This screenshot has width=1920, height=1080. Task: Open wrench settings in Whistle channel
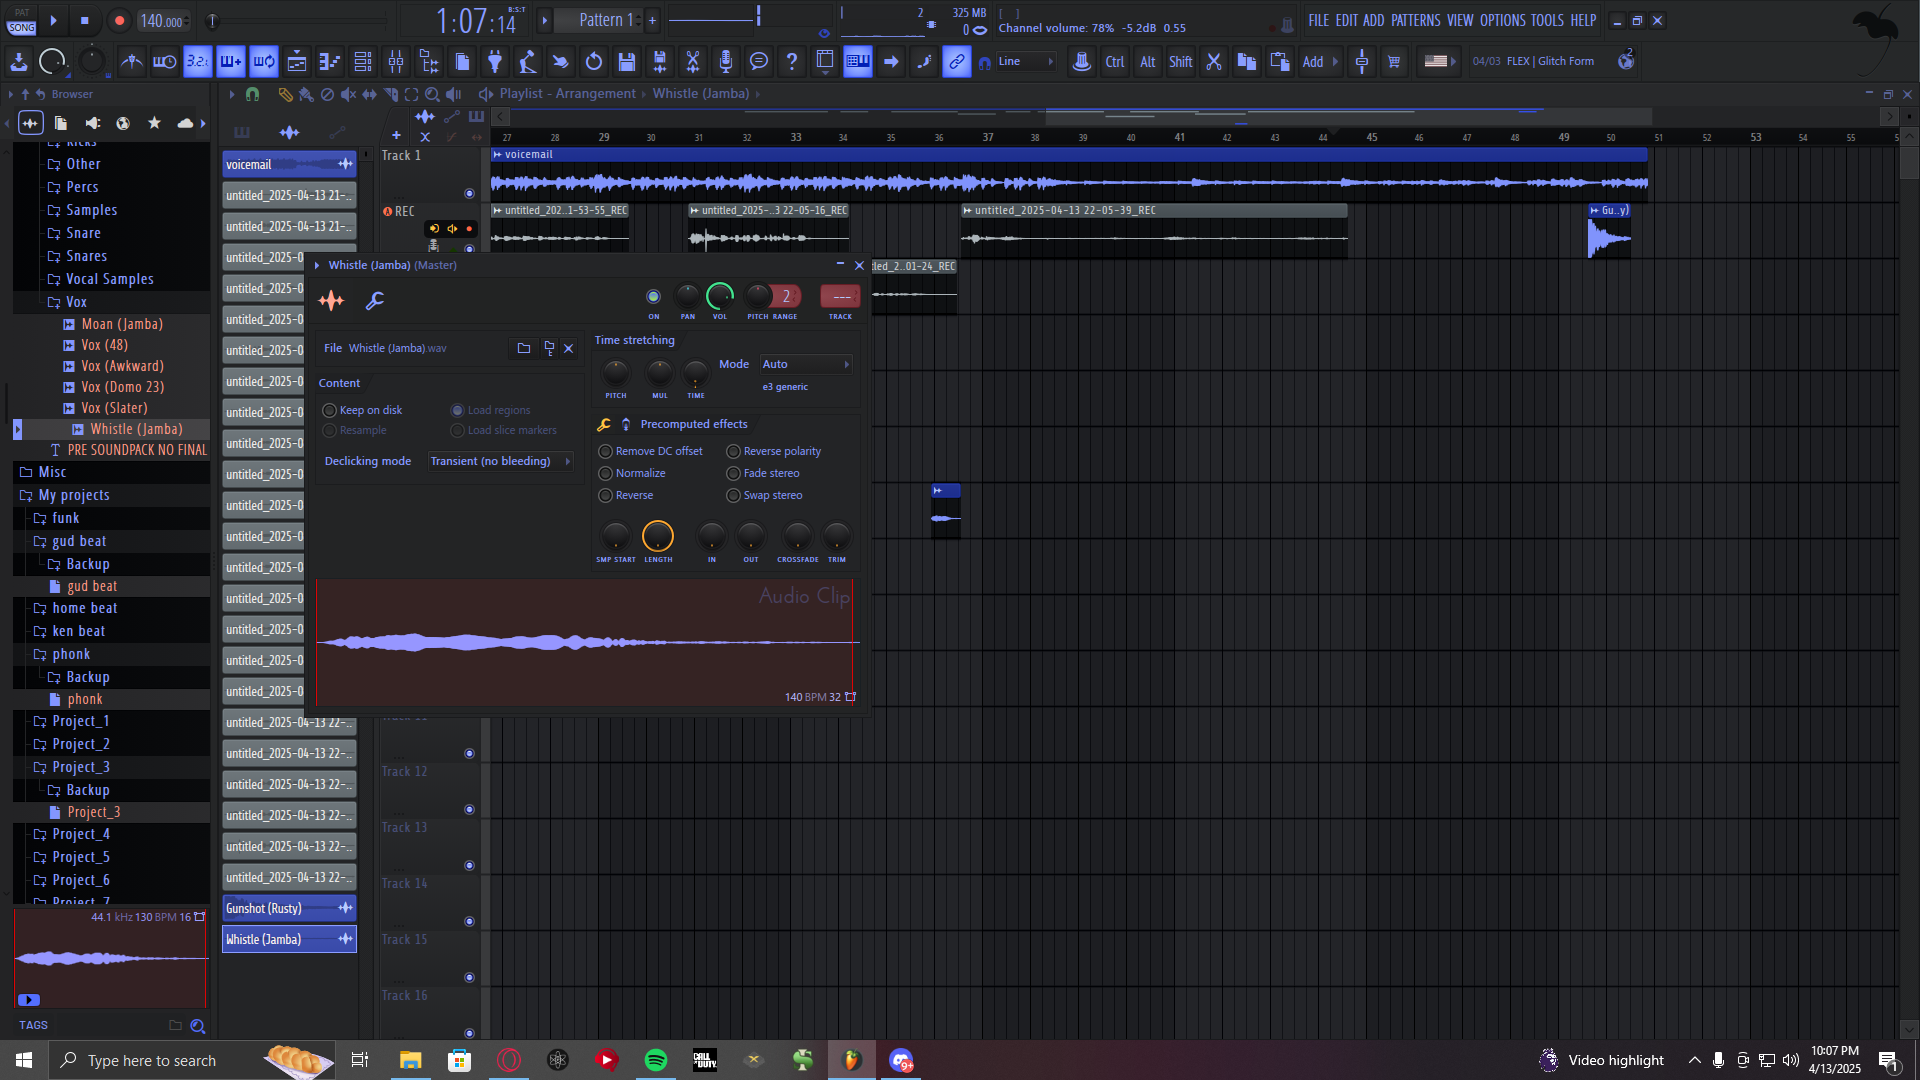pyautogui.click(x=375, y=300)
